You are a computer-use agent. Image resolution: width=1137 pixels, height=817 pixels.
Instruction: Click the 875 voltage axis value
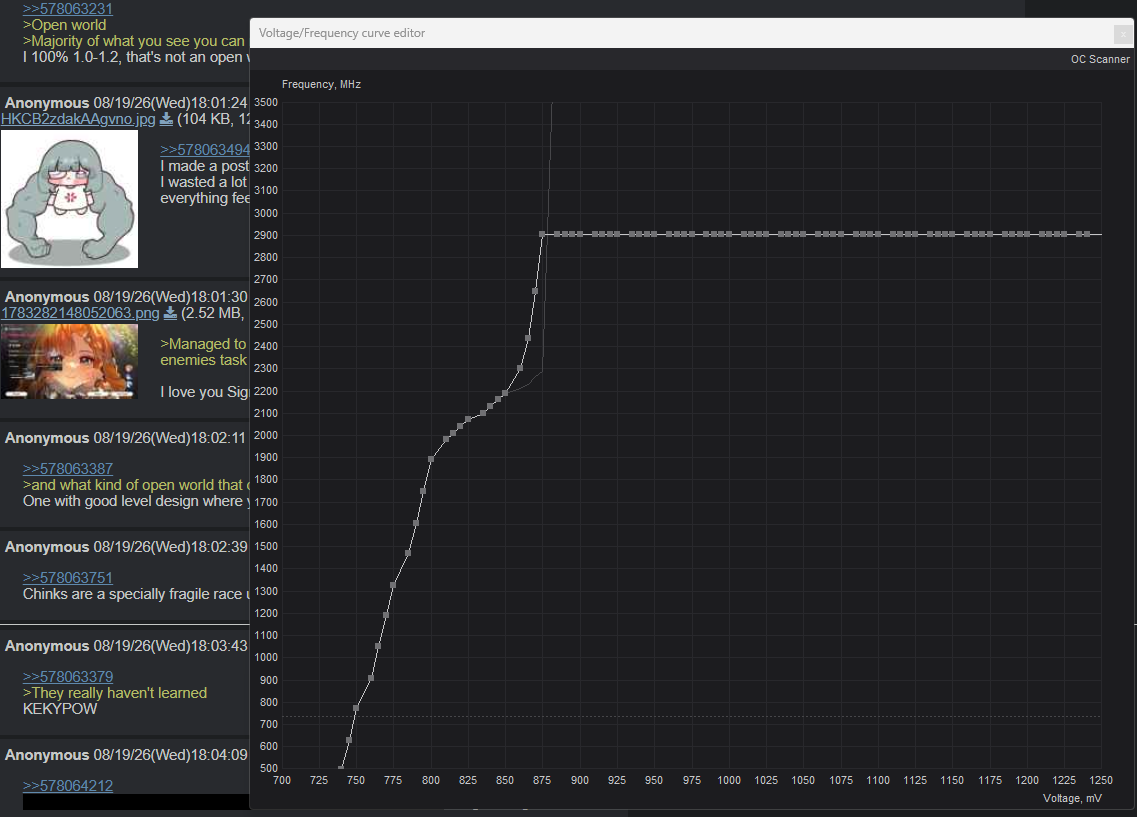pyautogui.click(x=542, y=780)
